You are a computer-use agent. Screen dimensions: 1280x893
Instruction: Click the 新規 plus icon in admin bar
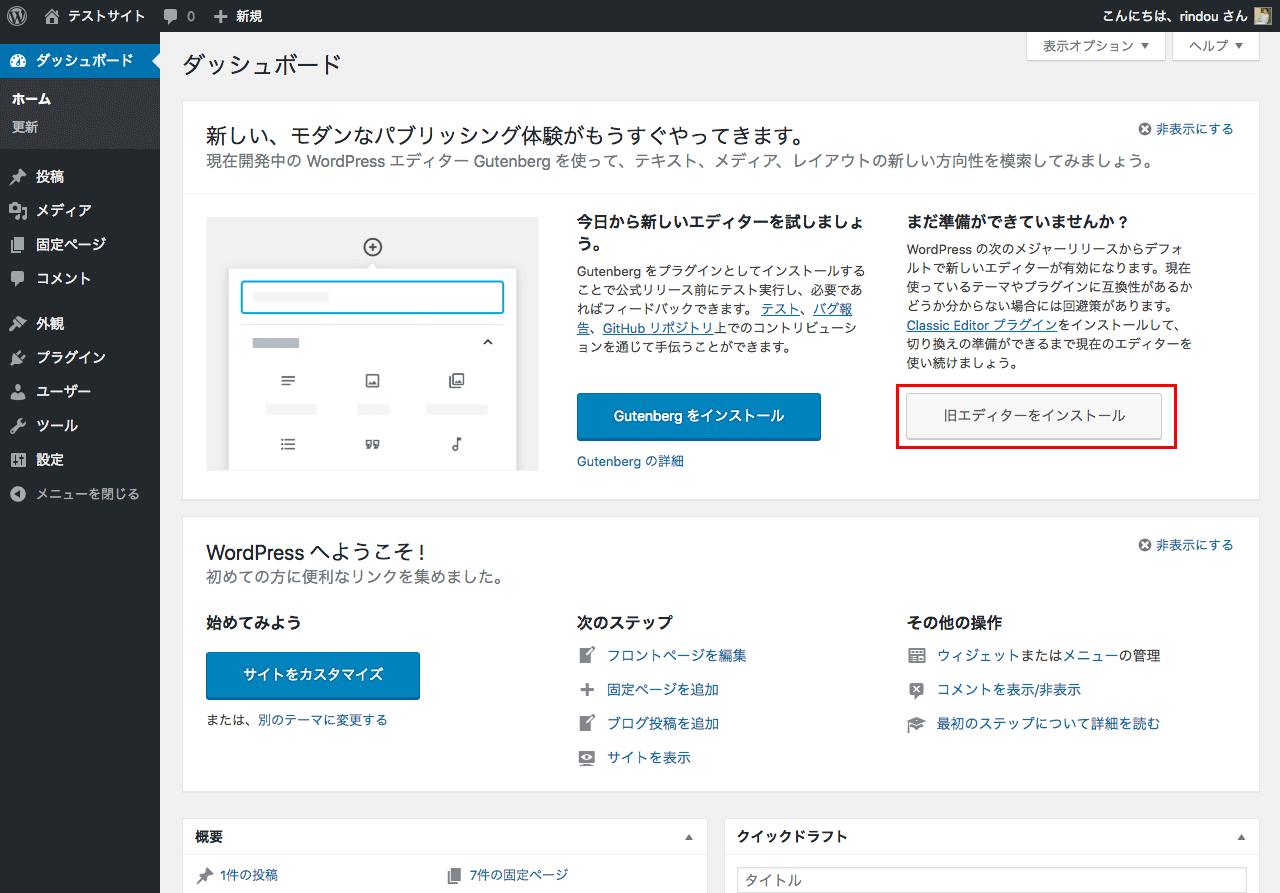pyautogui.click(x=221, y=17)
